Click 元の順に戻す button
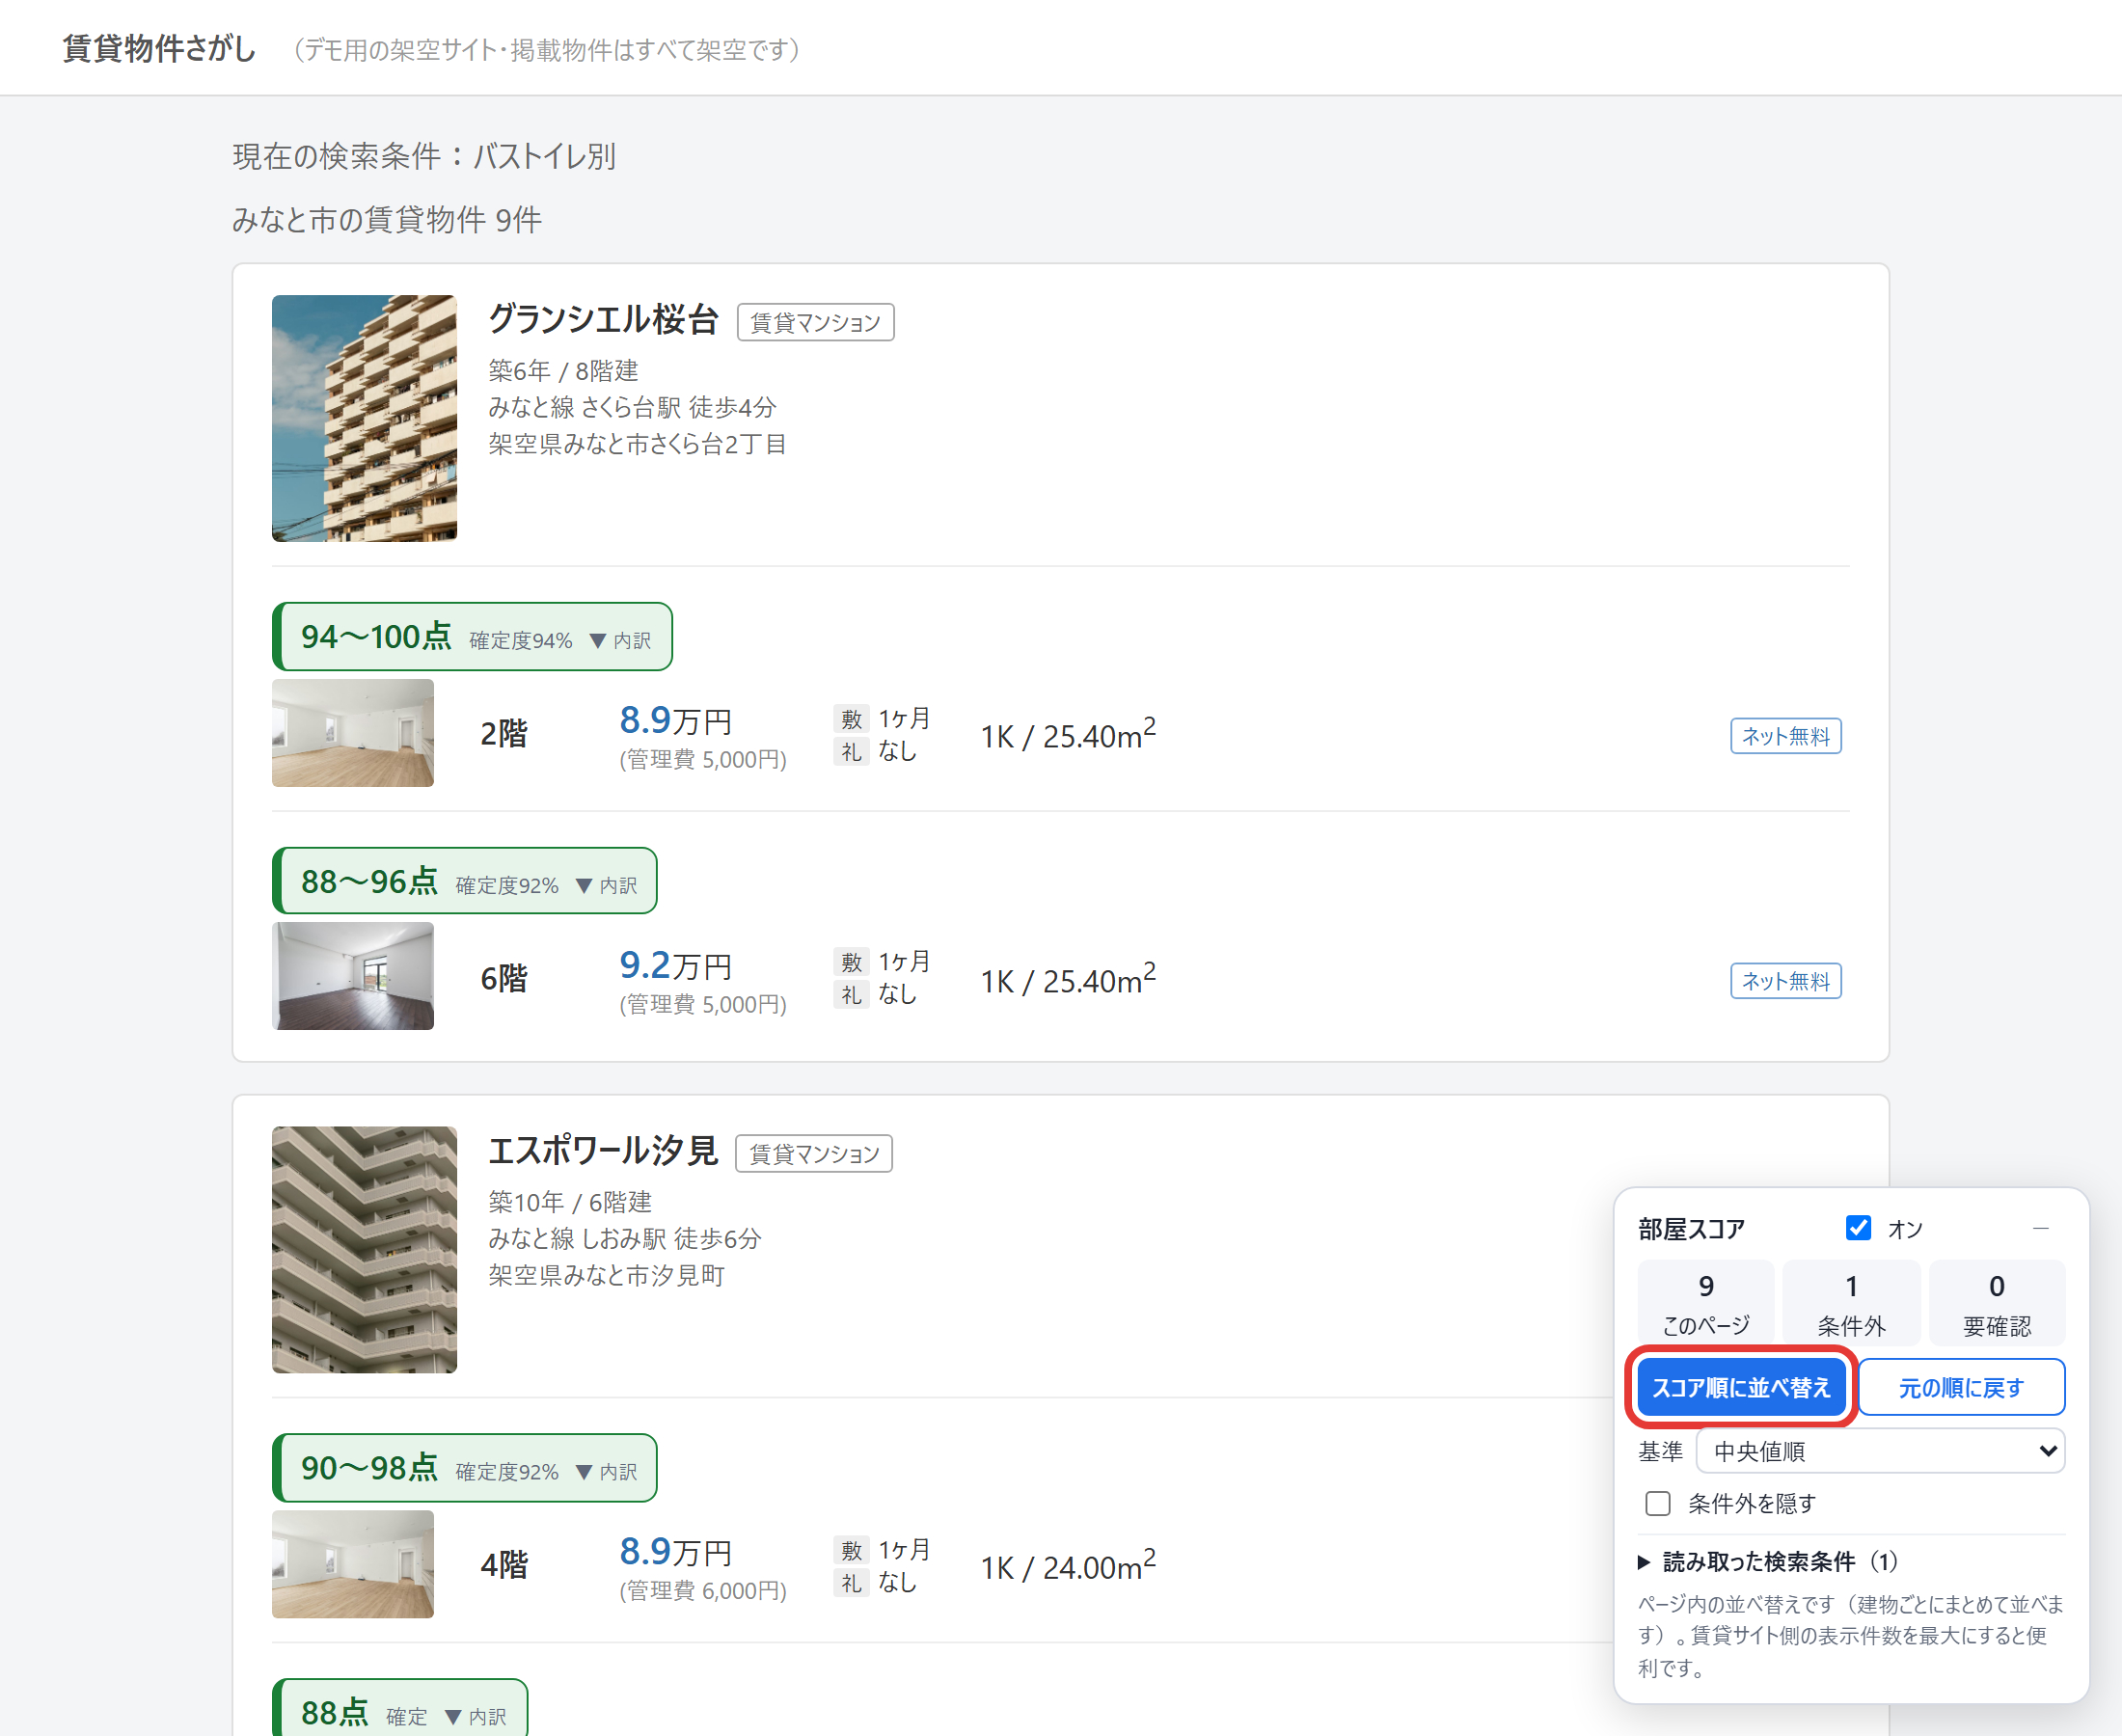Image resolution: width=2122 pixels, height=1736 pixels. tap(1961, 1387)
